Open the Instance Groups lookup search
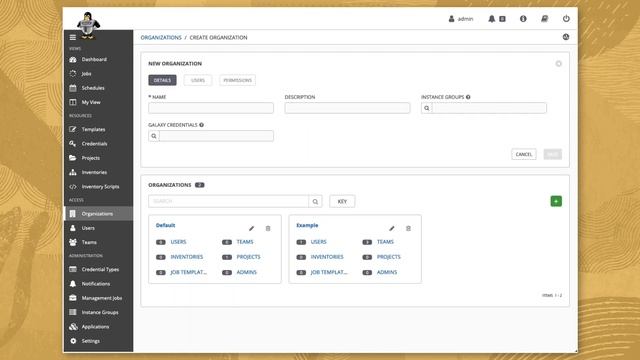640x360 pixels. click(x=427, y=108)
